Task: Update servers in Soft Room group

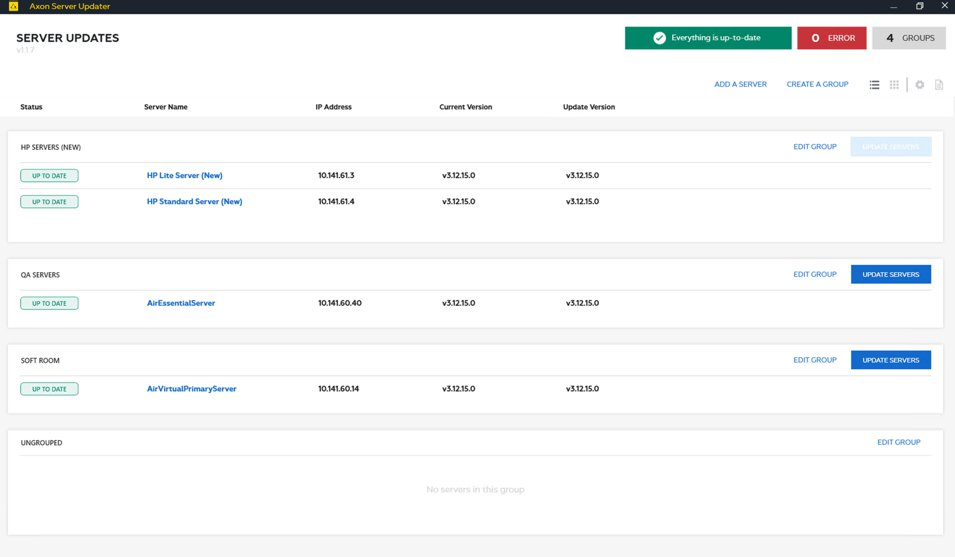Action: (890, 360)
